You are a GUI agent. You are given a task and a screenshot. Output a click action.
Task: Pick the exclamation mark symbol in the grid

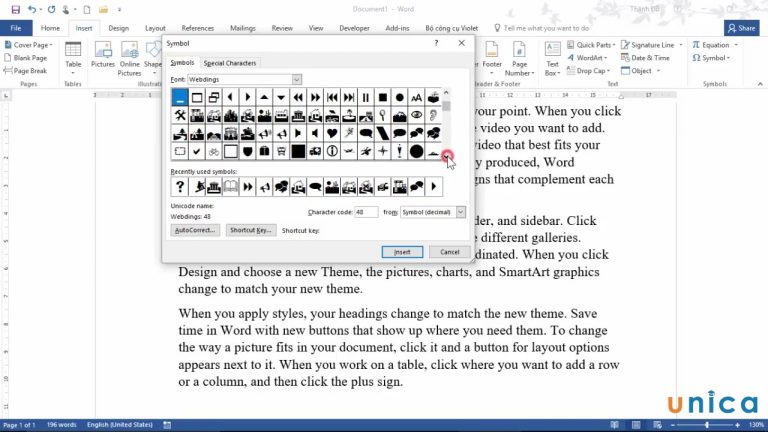[x=399, y=151]
